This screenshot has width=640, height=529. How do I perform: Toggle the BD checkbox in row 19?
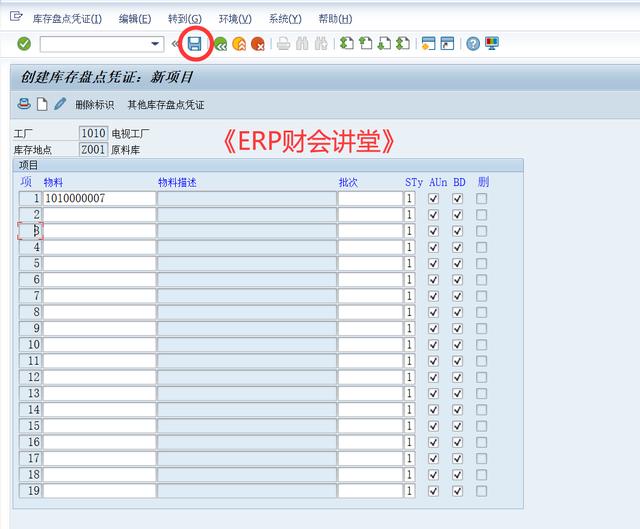pos(457,491)
